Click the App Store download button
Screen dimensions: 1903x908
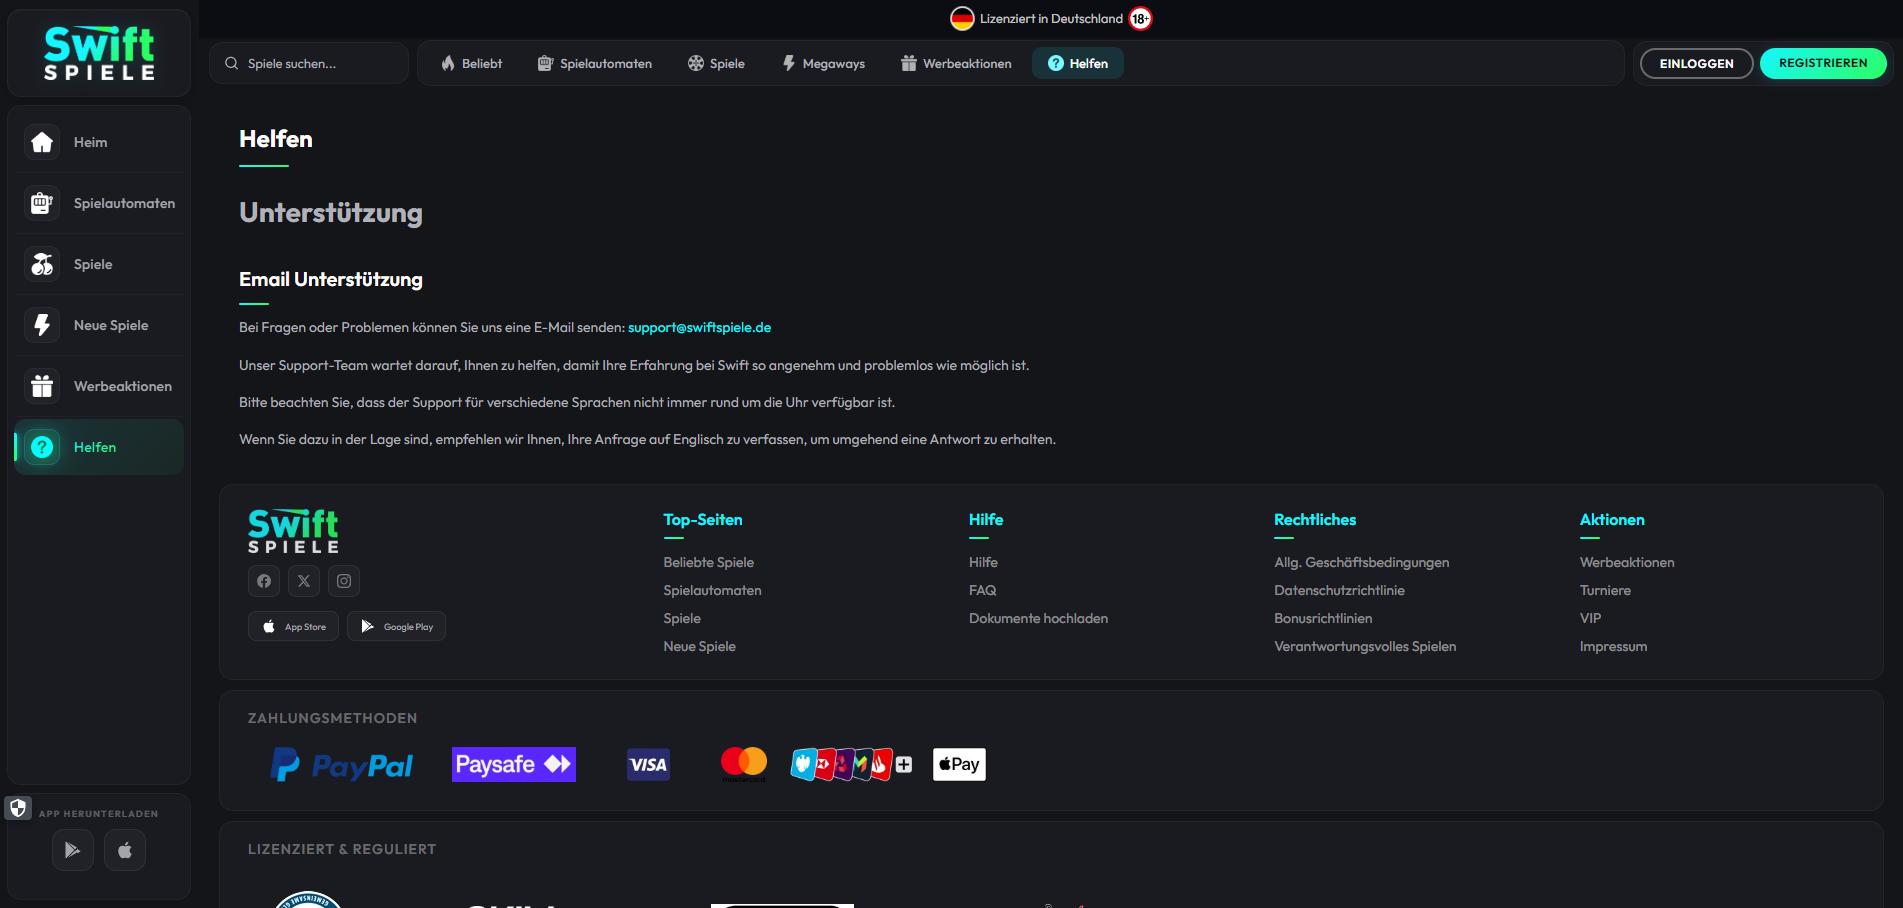pos(293,626)
